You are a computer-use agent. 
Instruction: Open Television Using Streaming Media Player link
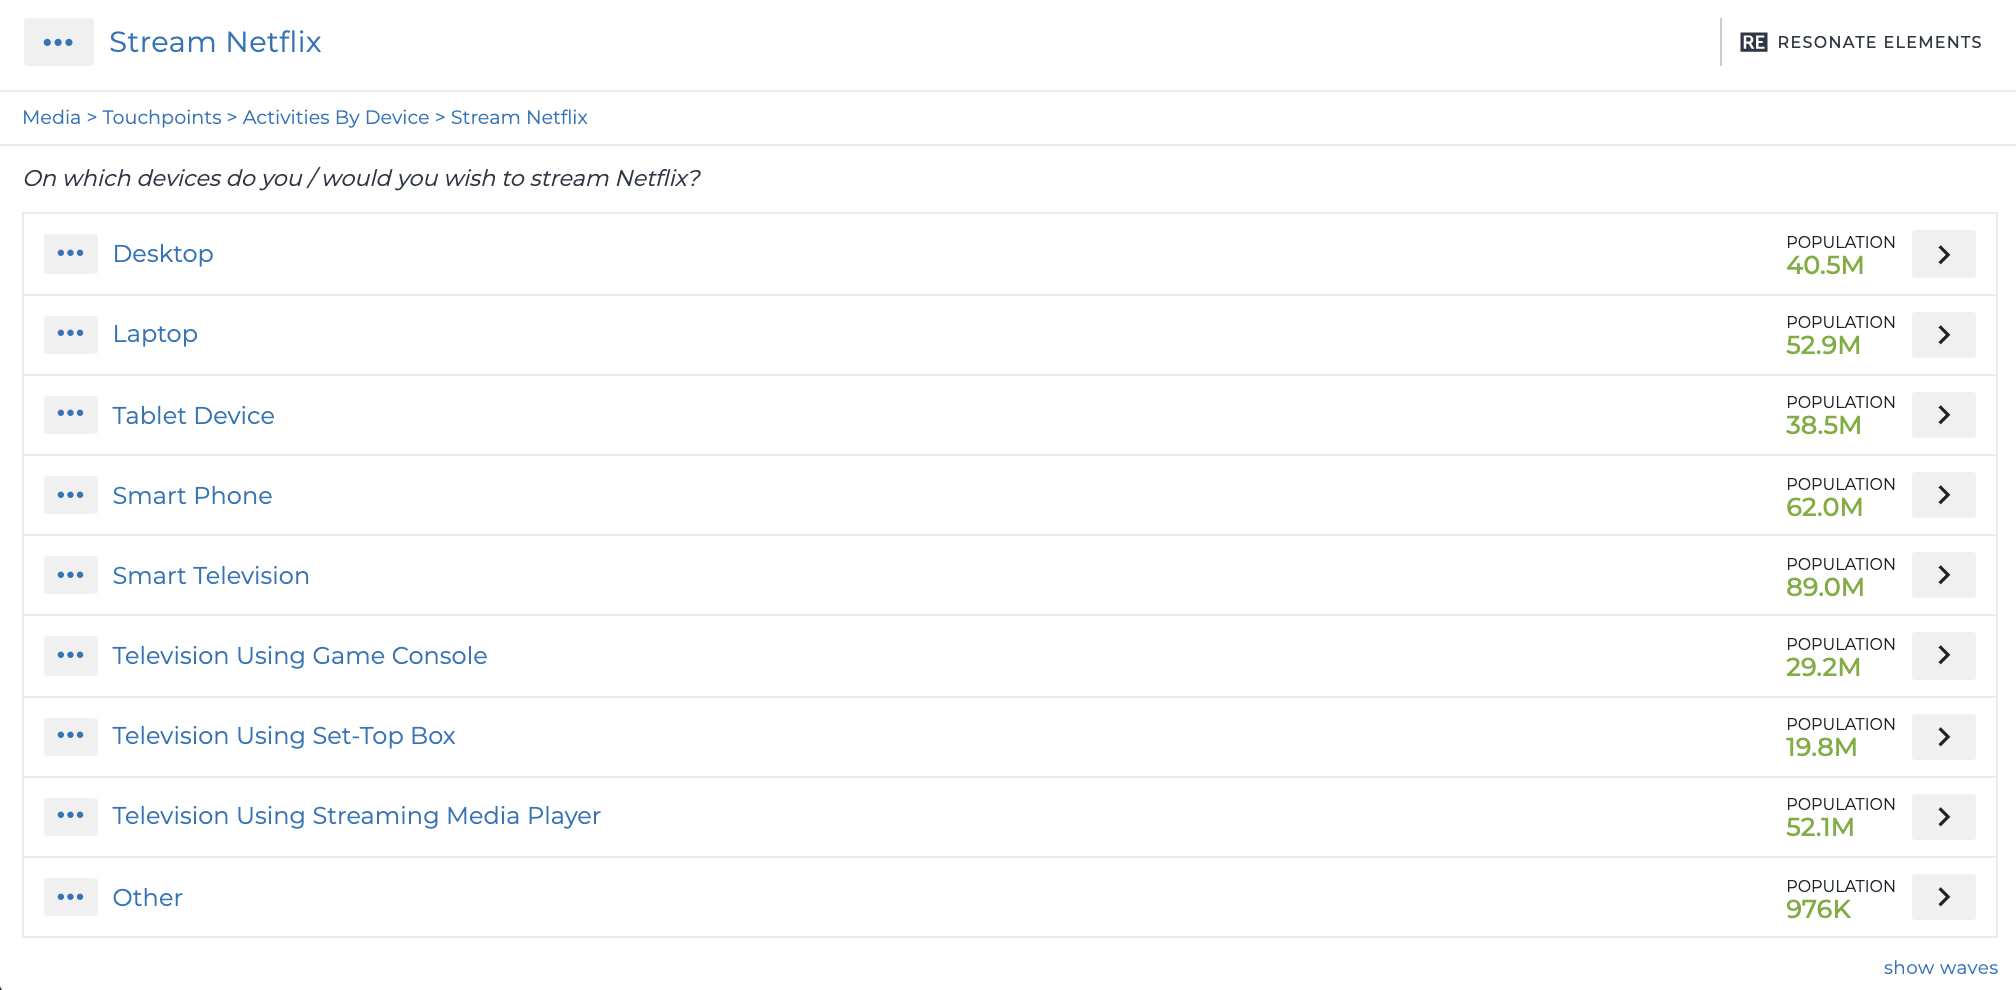click(356, 815)
